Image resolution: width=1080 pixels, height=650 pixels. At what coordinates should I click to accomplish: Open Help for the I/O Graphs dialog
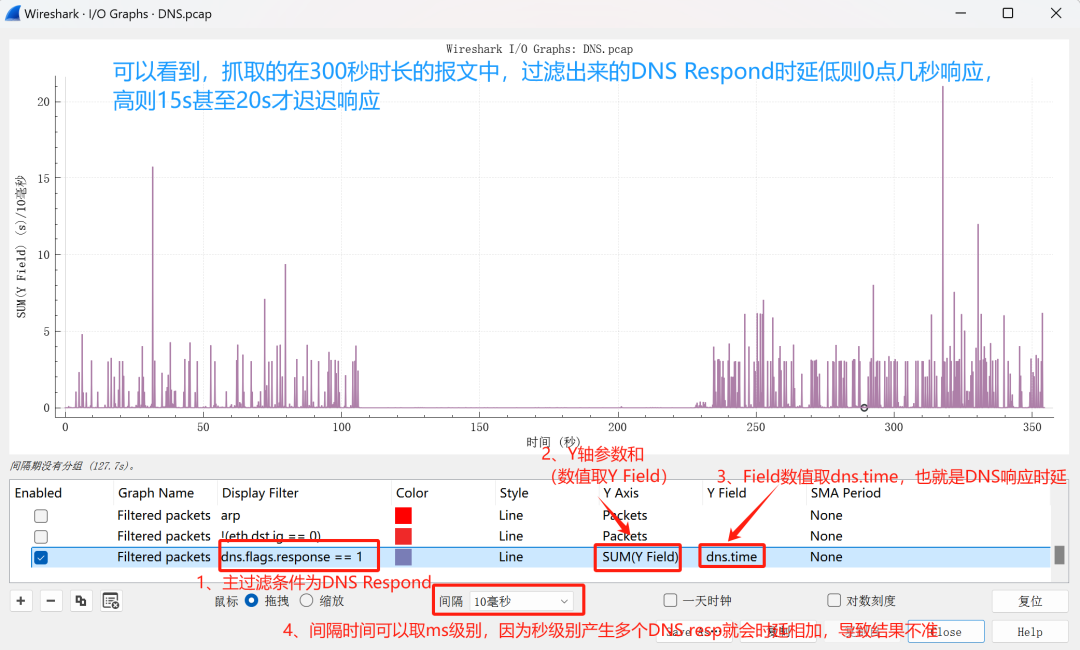(x=1030, y=631)
